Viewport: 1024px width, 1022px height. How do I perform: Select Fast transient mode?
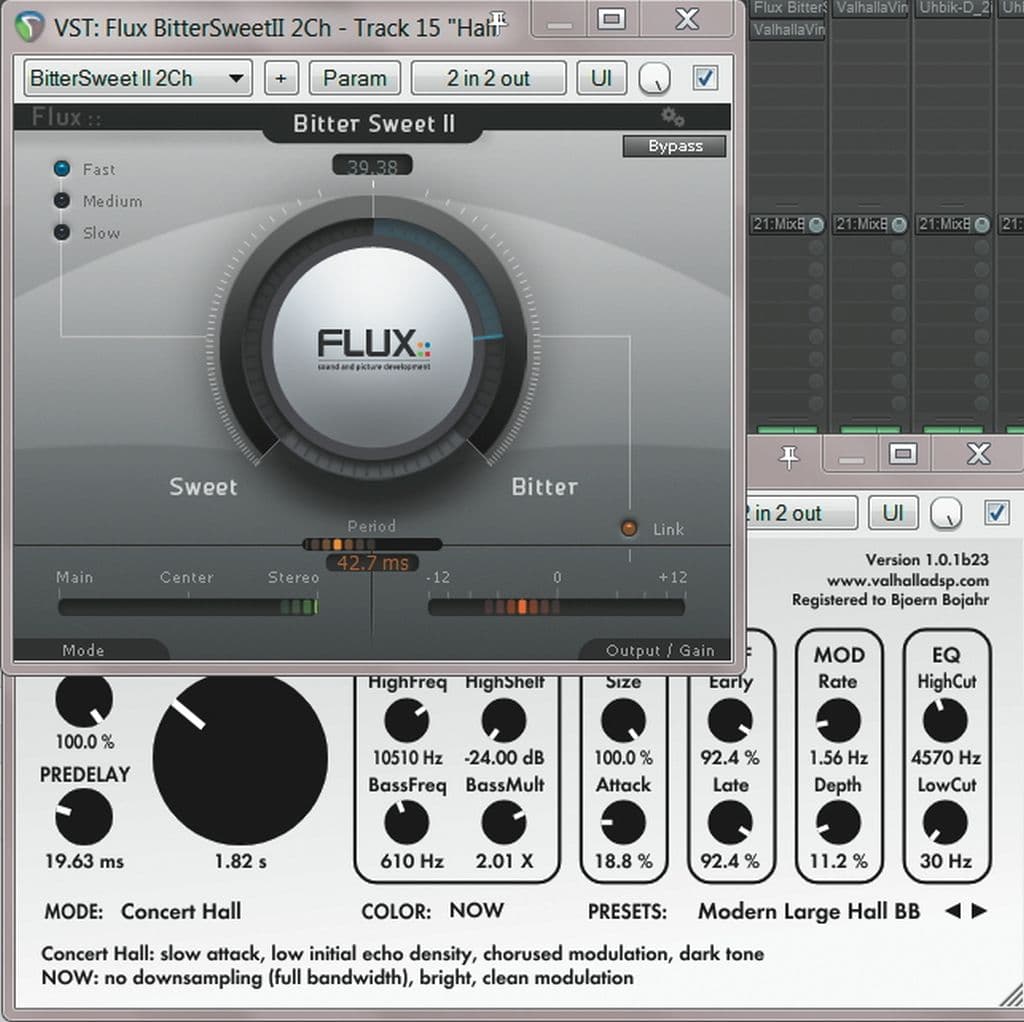[x=62, y=169]
